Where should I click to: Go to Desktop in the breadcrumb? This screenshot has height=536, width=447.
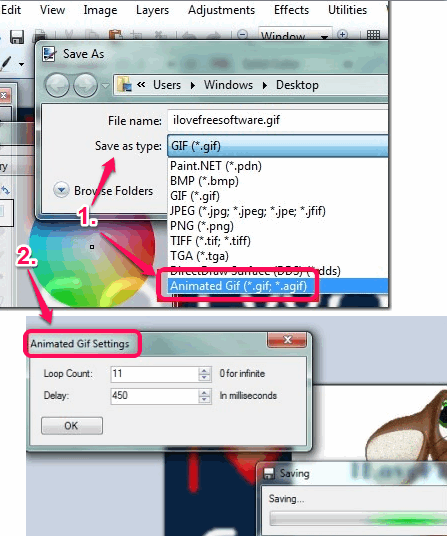(x=297, y=85)
